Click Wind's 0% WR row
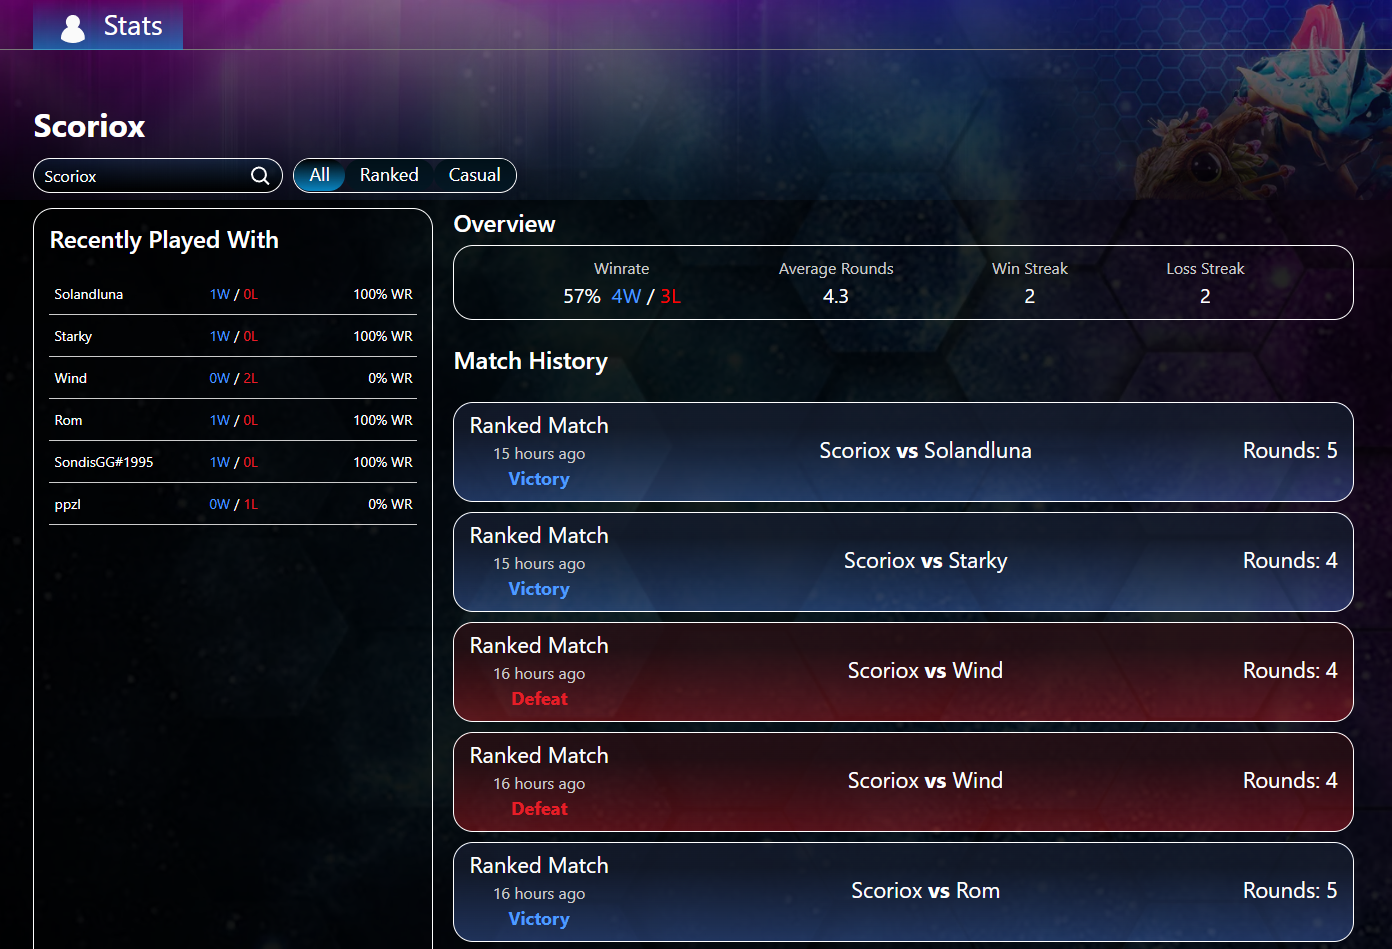1392x949 pixels. (x=232, y=378)
